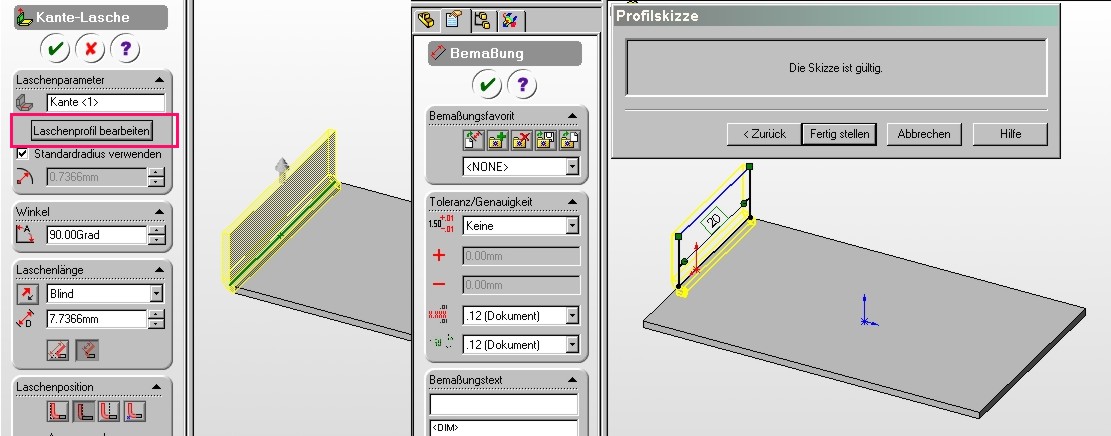
Task: Collapse the Laschenposition section
Action: tap(159, 387)
